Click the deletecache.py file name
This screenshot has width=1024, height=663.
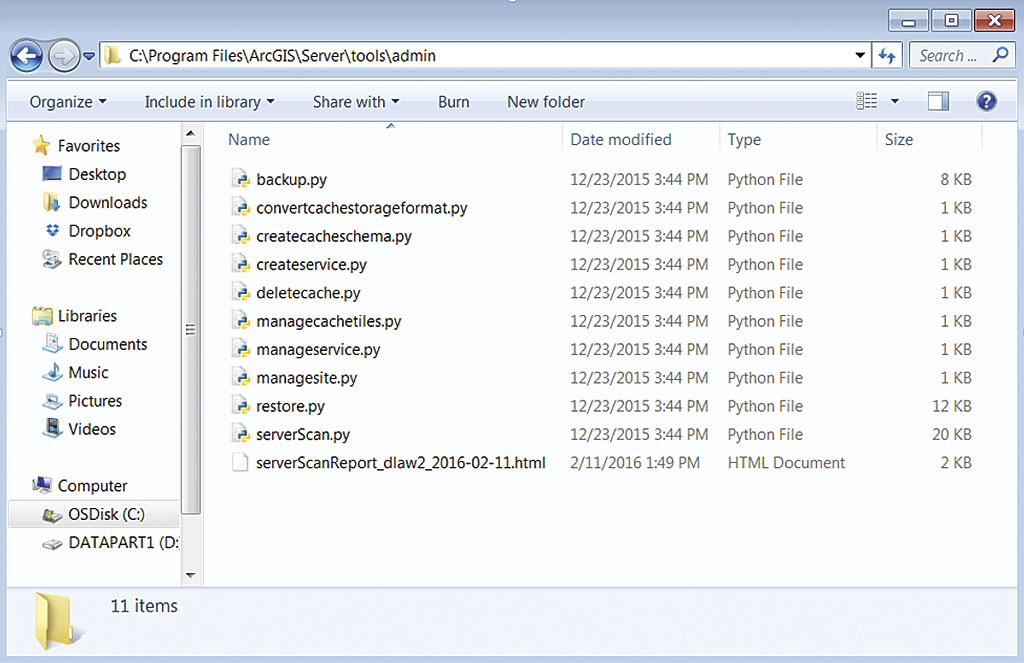click(308, 293)
